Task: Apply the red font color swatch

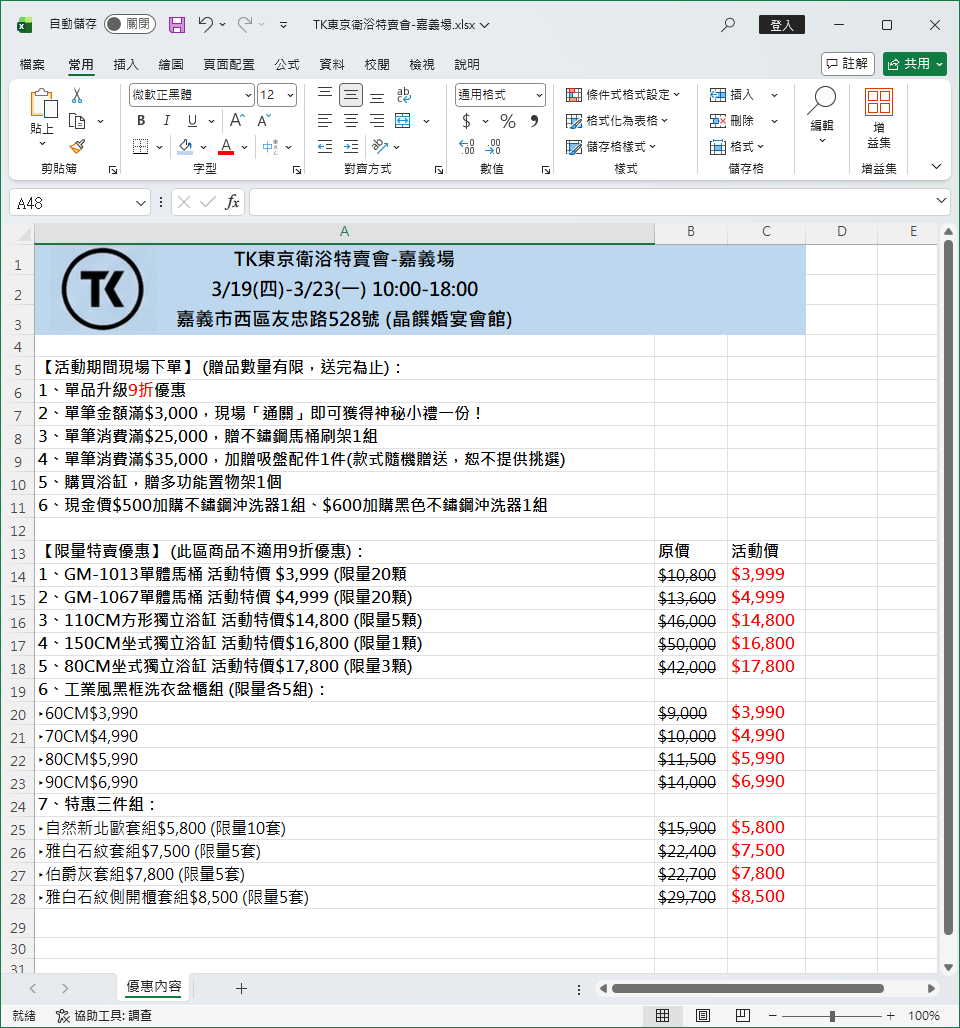Action: coord(226,147)
